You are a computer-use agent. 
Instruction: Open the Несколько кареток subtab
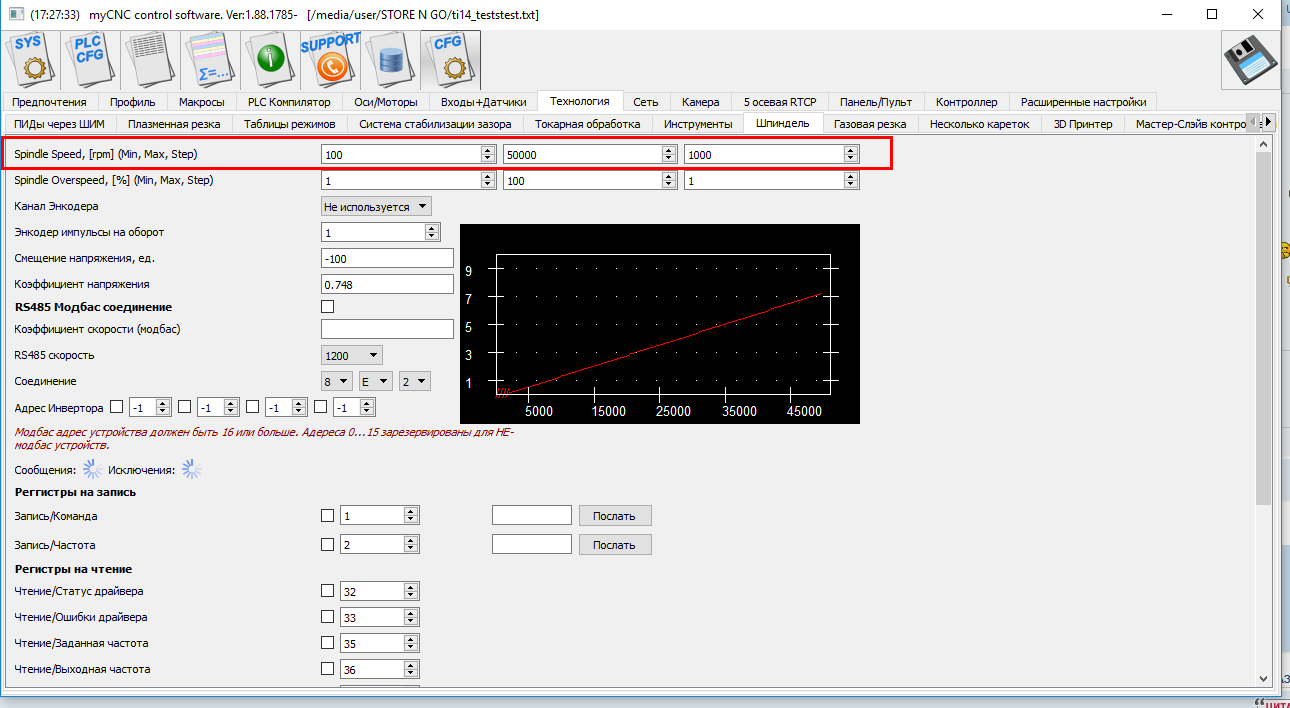coord(979,124)
